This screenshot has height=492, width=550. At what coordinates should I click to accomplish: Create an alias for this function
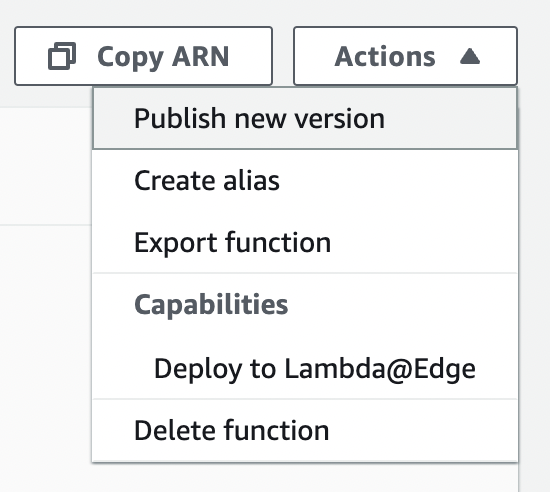point(305,181)
